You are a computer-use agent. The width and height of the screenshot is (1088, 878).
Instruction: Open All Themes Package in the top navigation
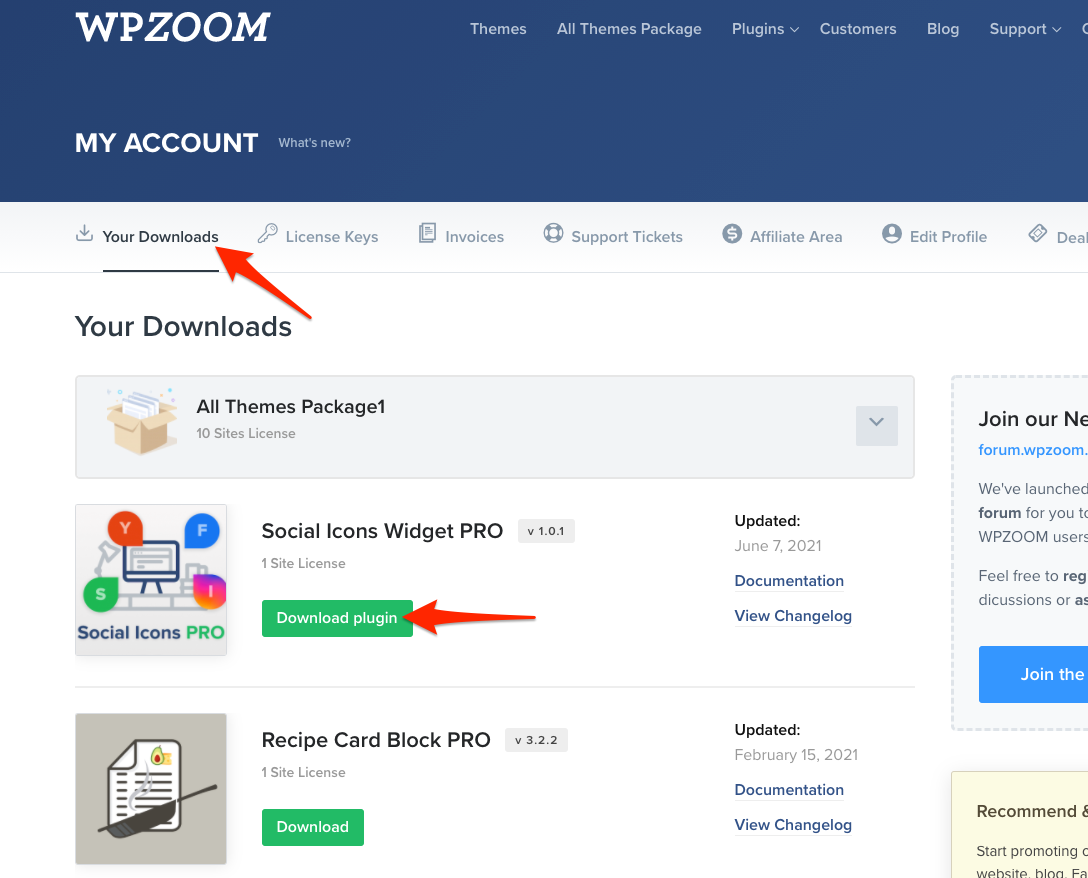pyautogui.click(x=629, y=29)
